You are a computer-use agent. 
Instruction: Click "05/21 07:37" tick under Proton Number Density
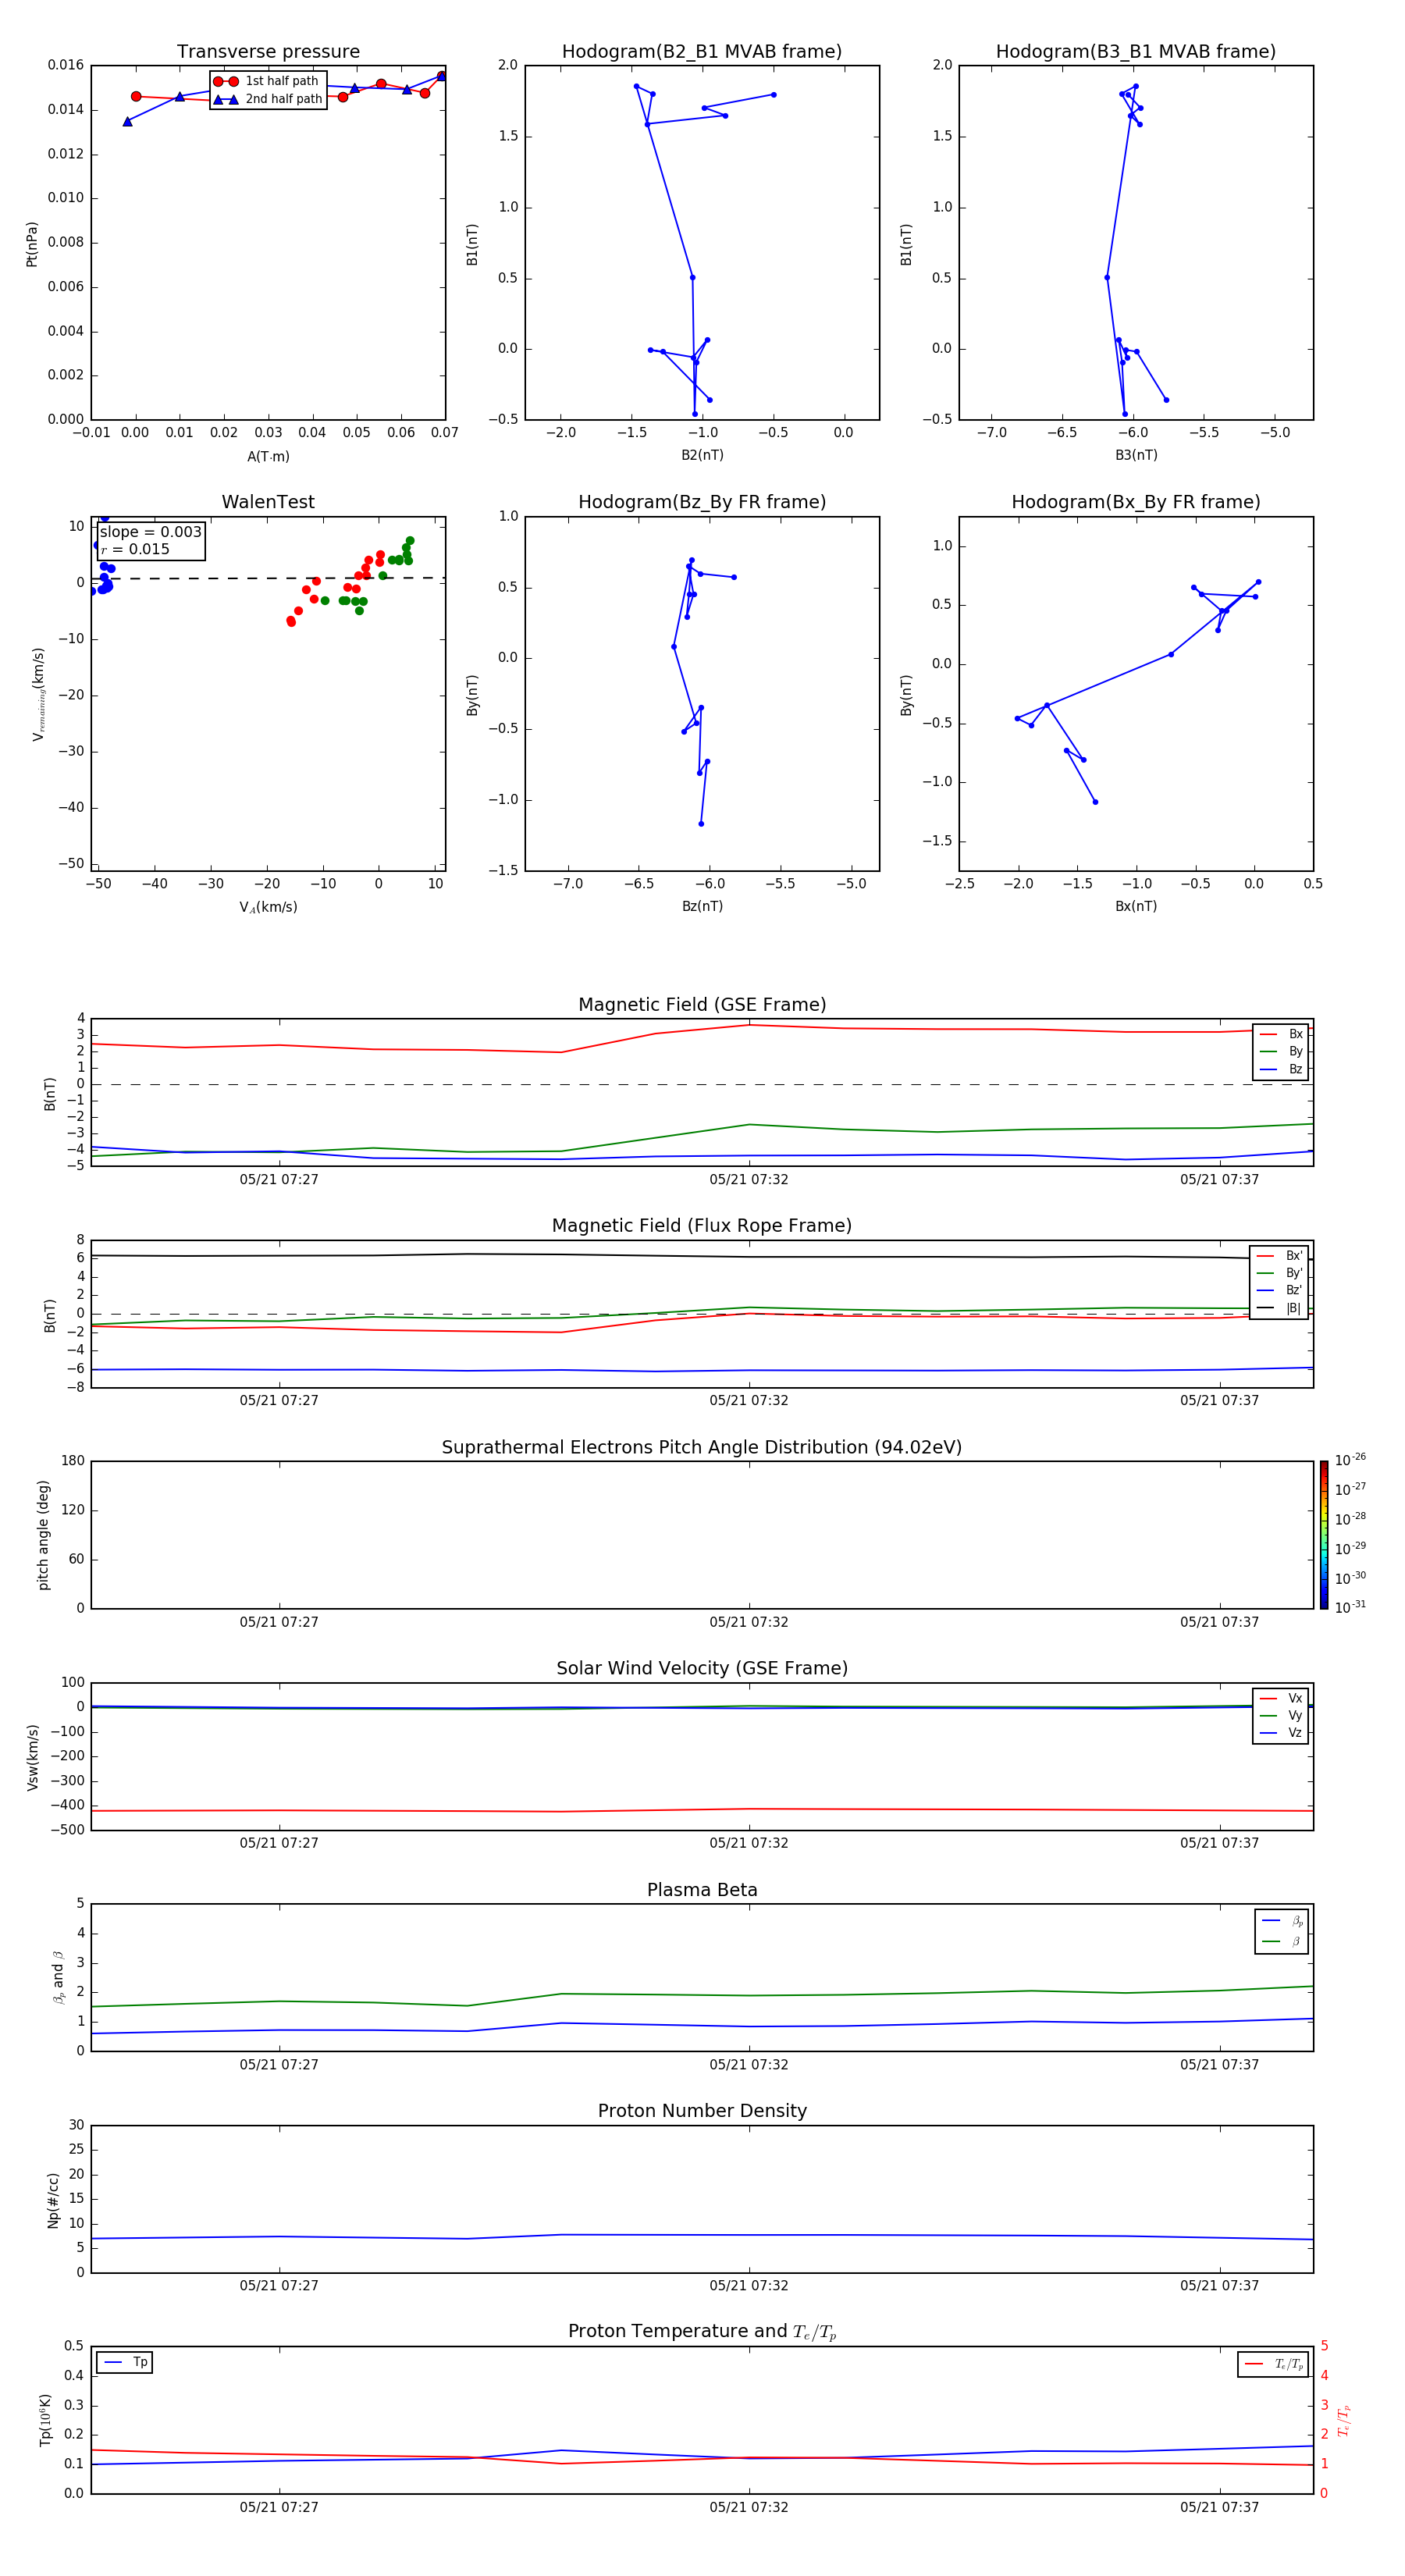(1219, 2286)
